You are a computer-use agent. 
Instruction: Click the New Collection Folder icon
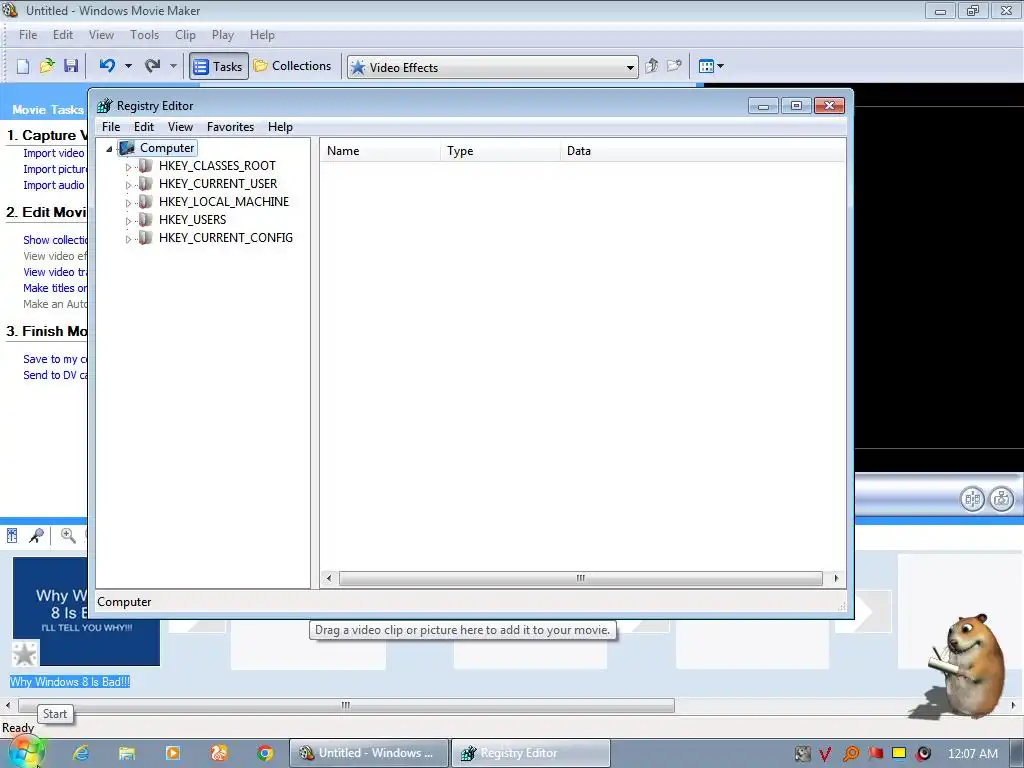pos(675,66)
